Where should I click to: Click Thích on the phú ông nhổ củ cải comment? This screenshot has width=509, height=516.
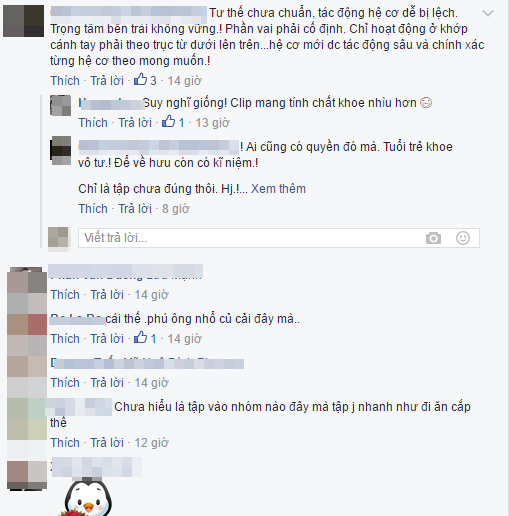[x=65, y=338]
